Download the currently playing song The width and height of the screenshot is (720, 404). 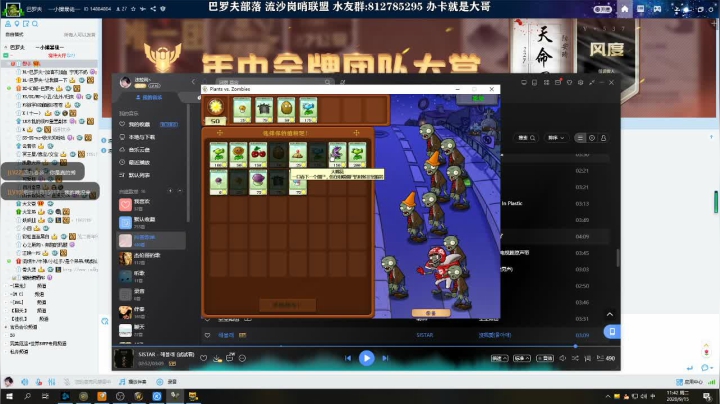[217, 358]
